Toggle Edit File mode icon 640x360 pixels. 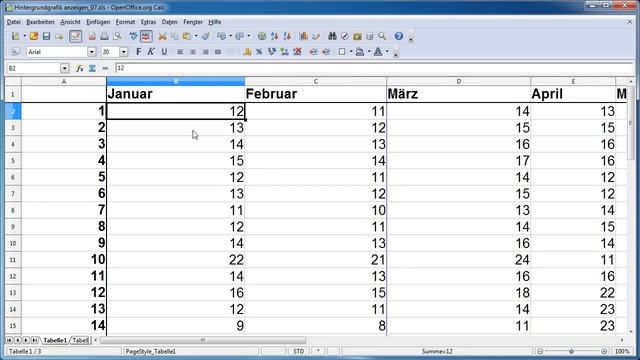click(76, 36)
